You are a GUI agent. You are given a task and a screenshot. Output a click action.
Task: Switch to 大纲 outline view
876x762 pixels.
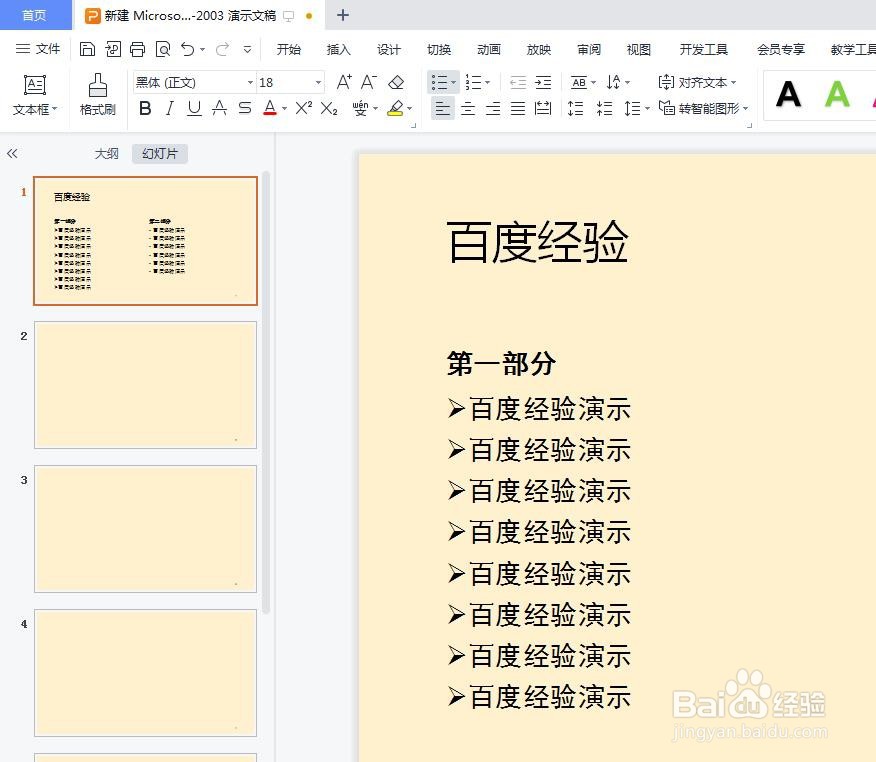click(x=107, y=153)
